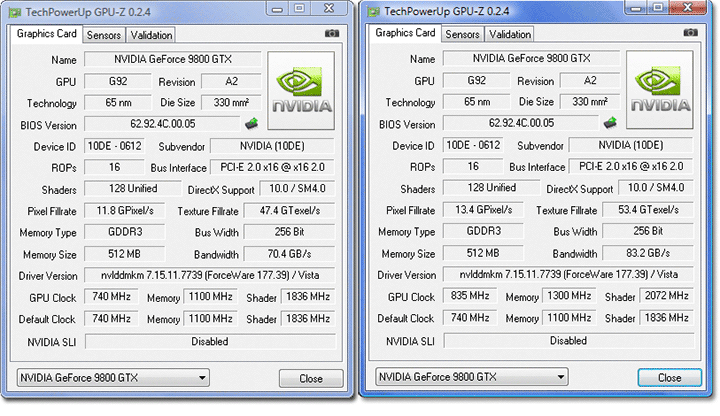Click the Close button in left window
The width and height of the screenshot is (720, 416).
point(311,379)
